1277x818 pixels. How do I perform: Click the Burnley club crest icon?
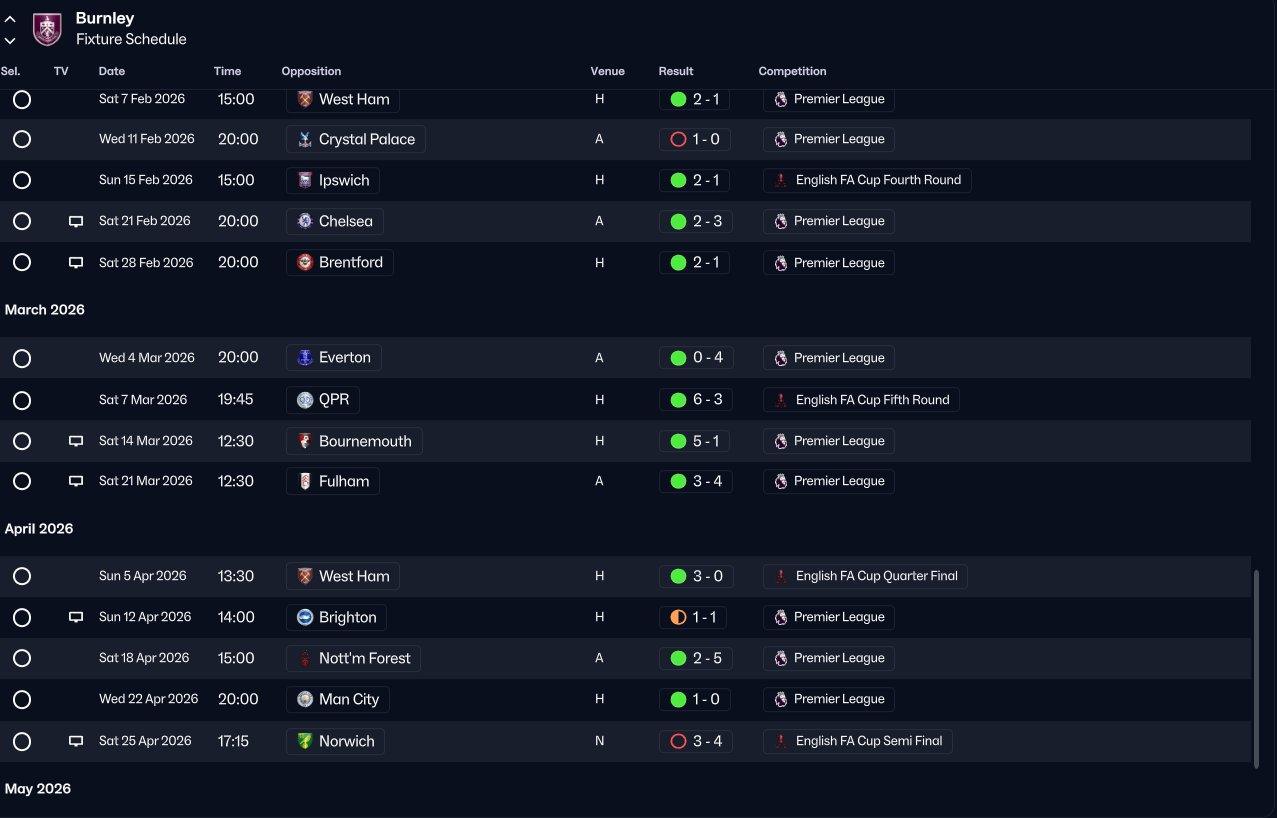point(47,29)
